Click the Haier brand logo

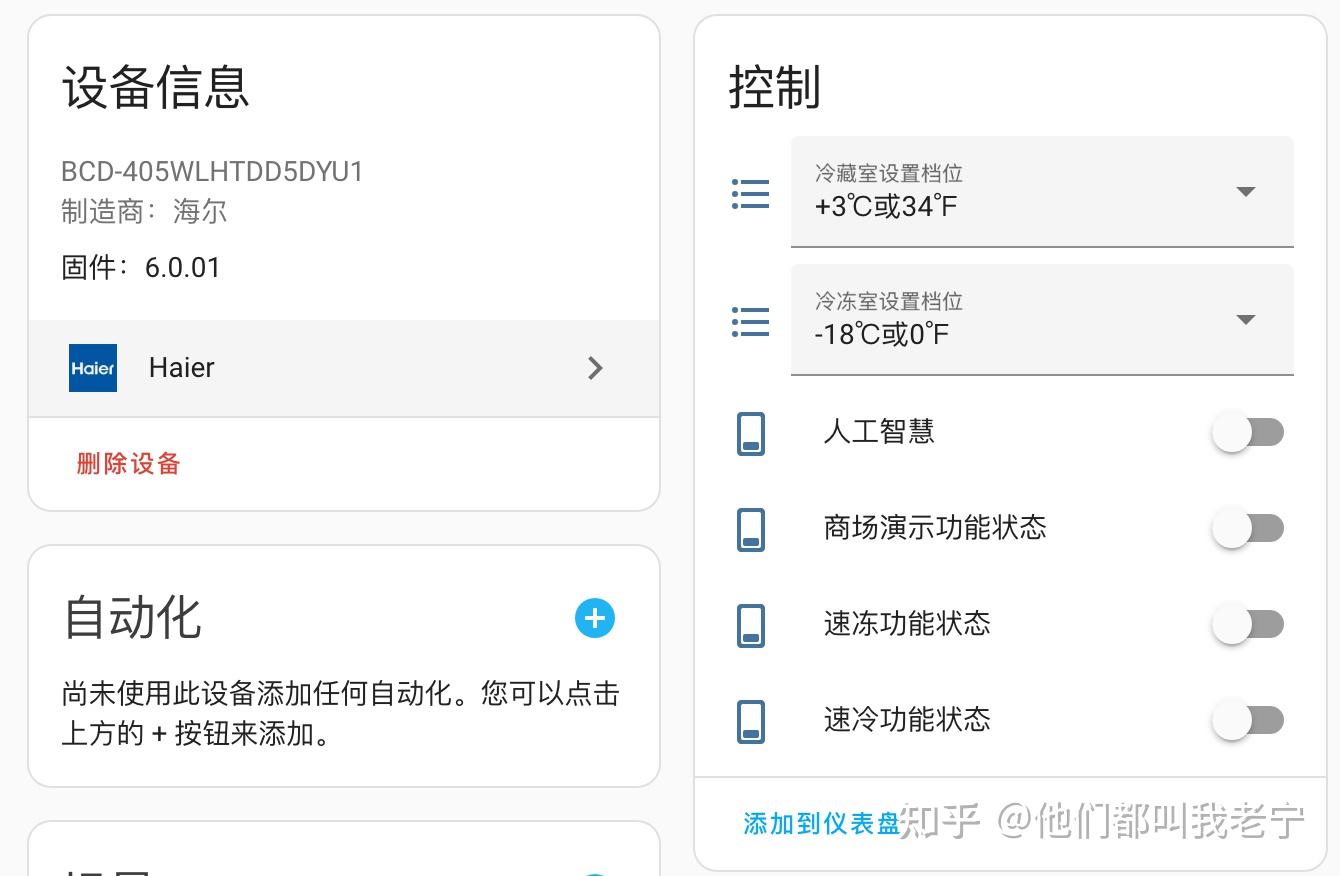click(91, 368)
